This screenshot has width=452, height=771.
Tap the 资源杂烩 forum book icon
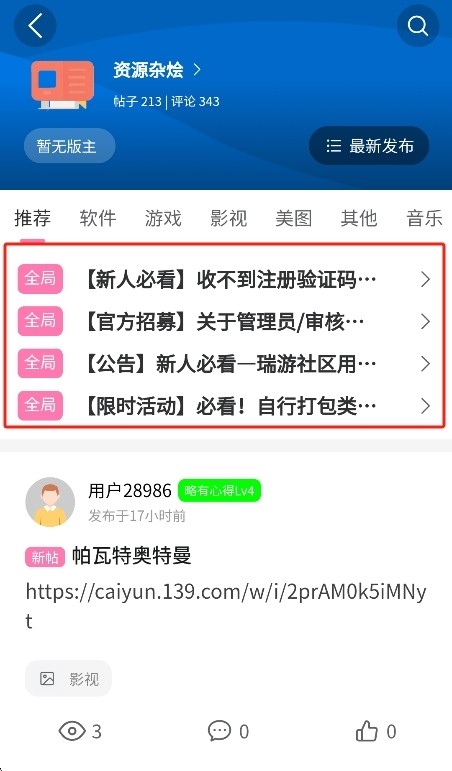(62, 85)
